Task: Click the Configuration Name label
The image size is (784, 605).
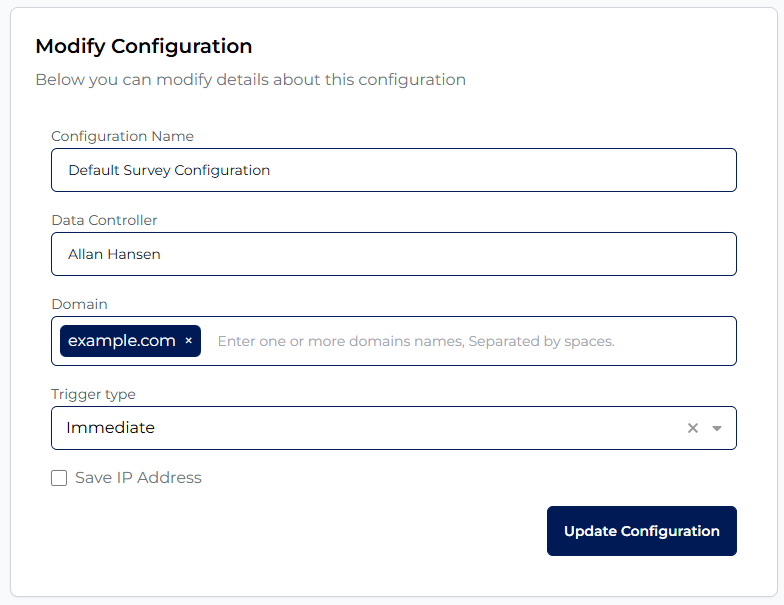Action: point(122,136)
